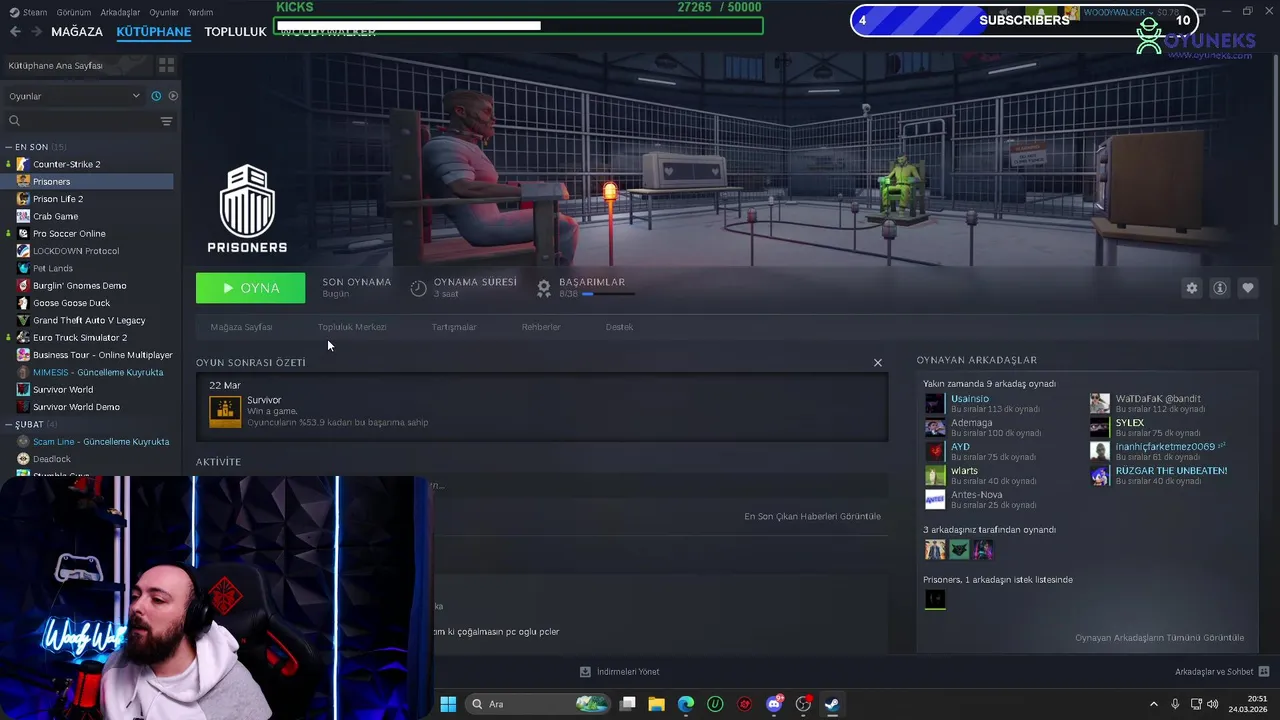
Task: Select Deadlock in library list
Action: pos(51,459)
